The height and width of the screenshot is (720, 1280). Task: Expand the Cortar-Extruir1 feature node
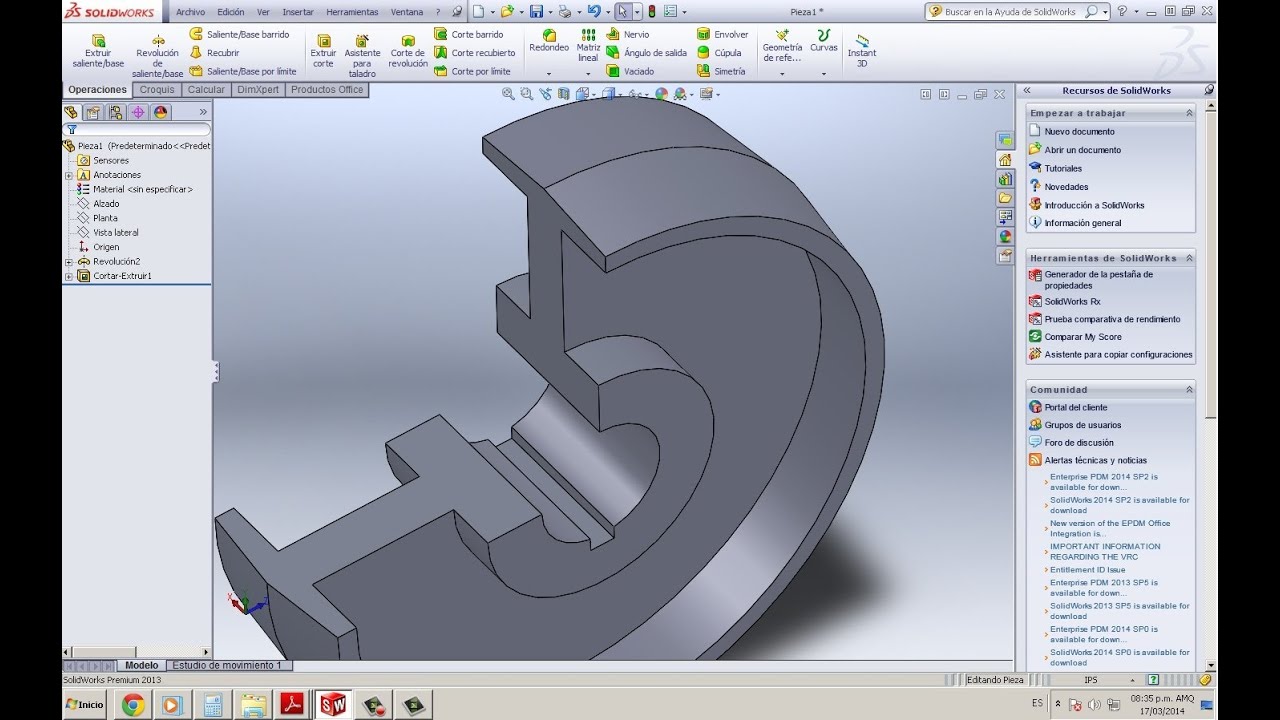tap(69, 276)
